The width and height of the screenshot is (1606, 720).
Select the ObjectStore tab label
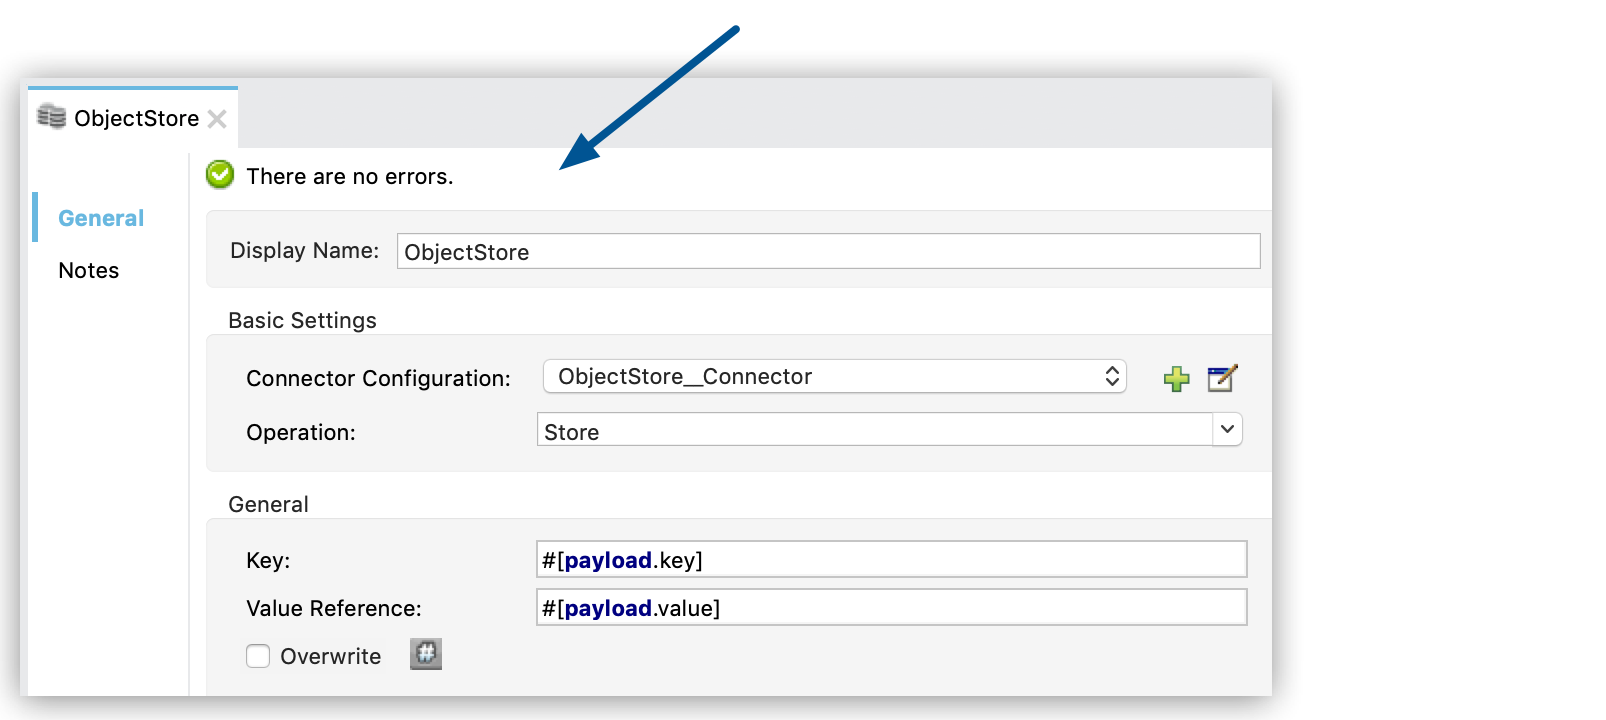[x=137, y=118]
